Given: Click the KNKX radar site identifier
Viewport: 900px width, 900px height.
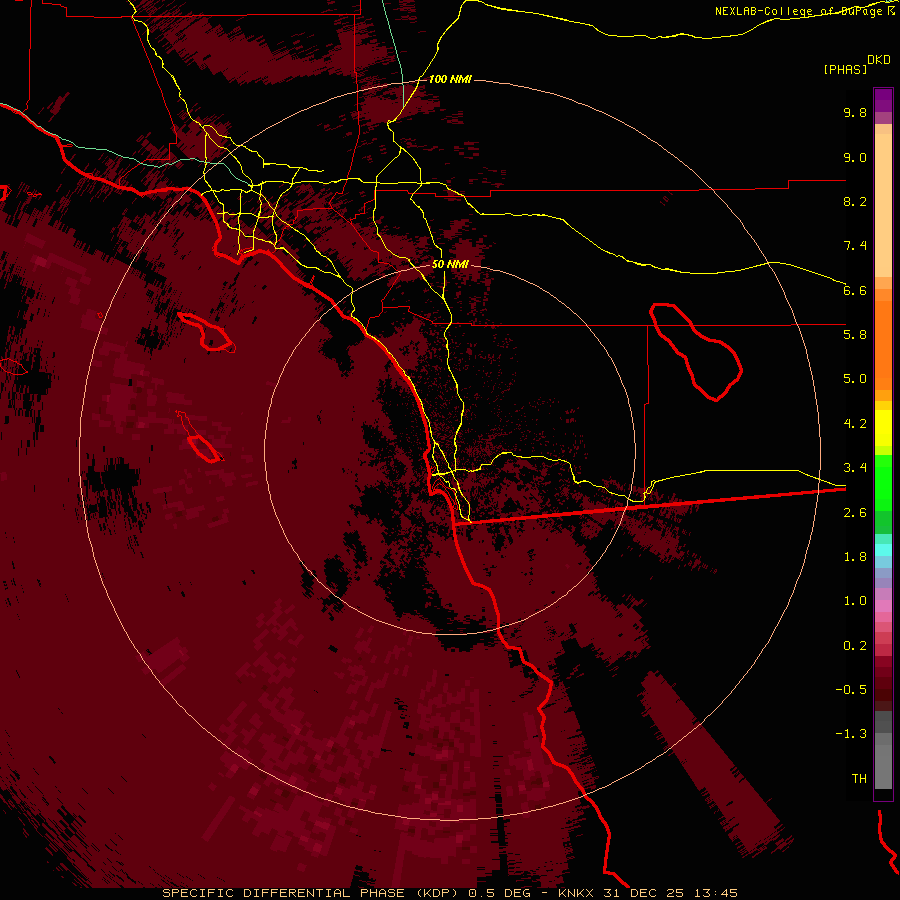Looking at the screenshot, I should pyautogui.click(x=576, y=893).
